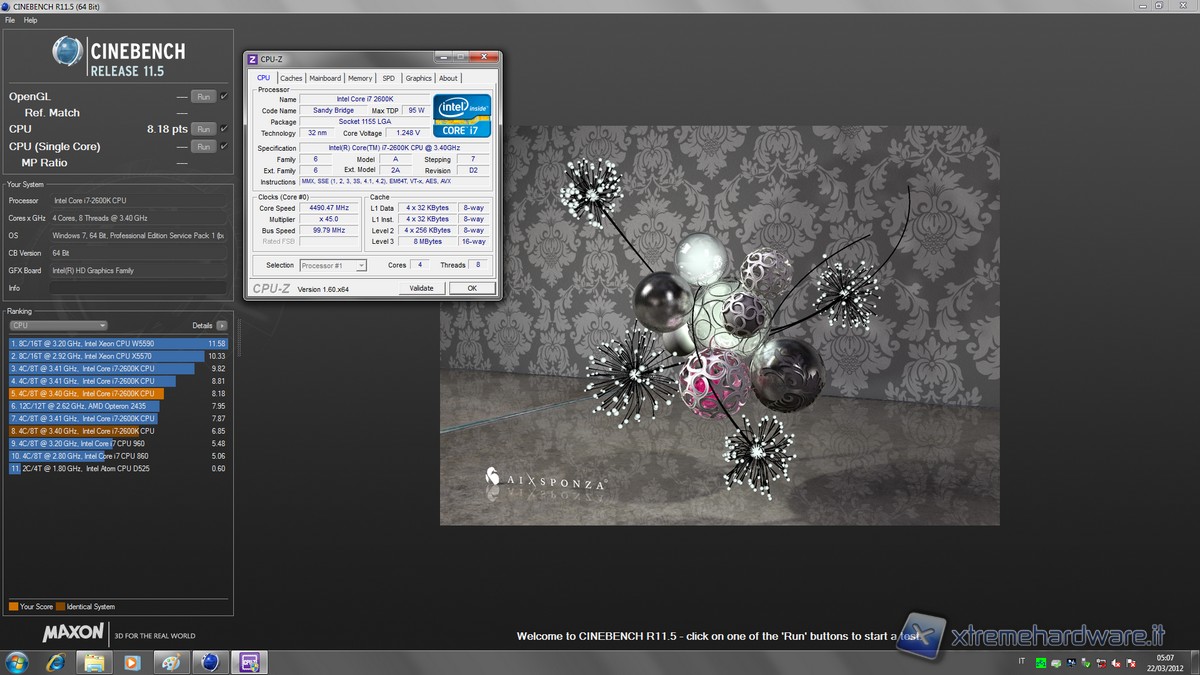Open the Ranking CPU dropdown
Viewport: 1200px width, 675px height.
click(x=58, y=325)
